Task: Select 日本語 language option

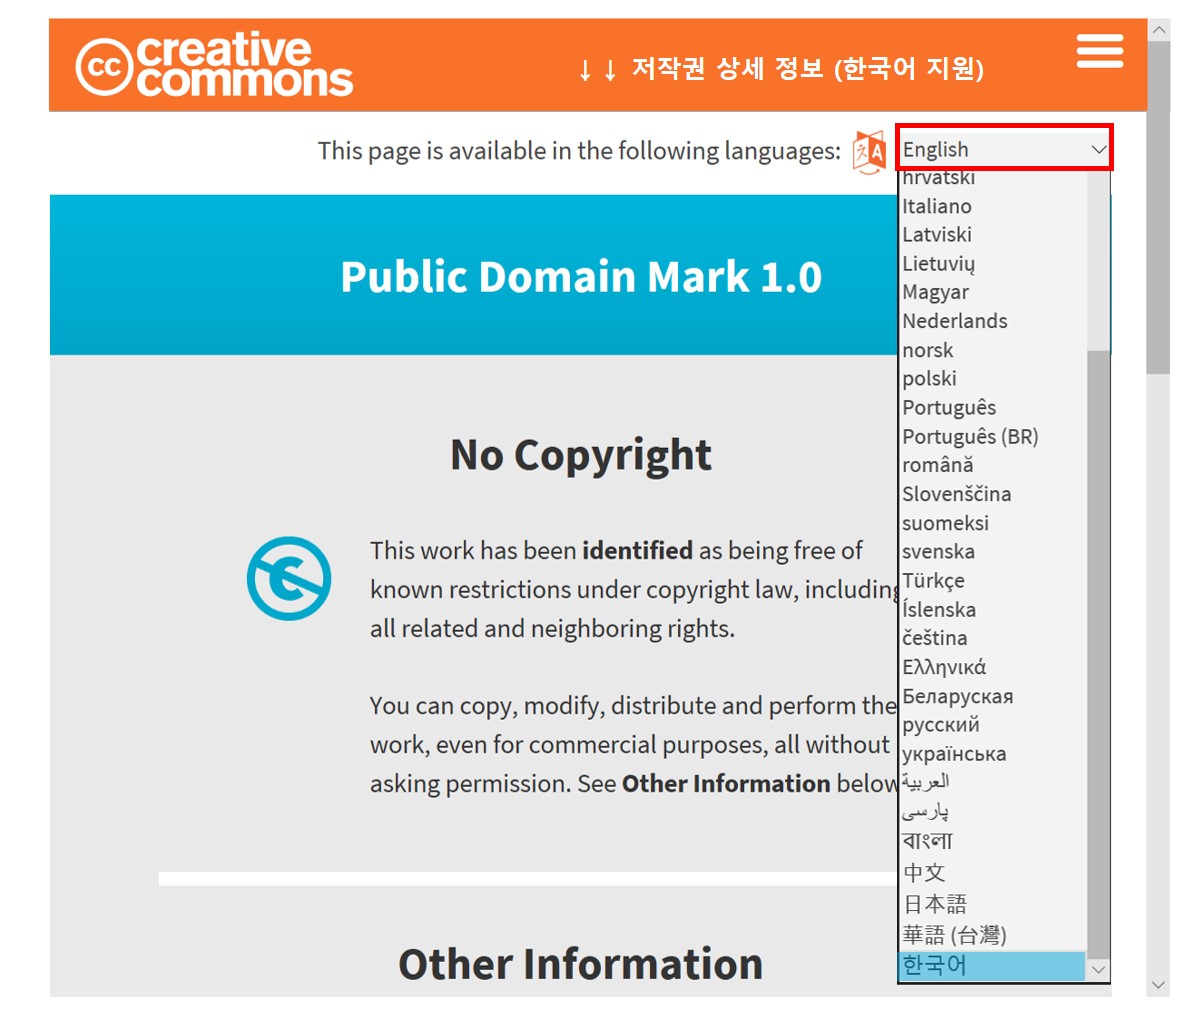Action: click(x=992, y=904)
